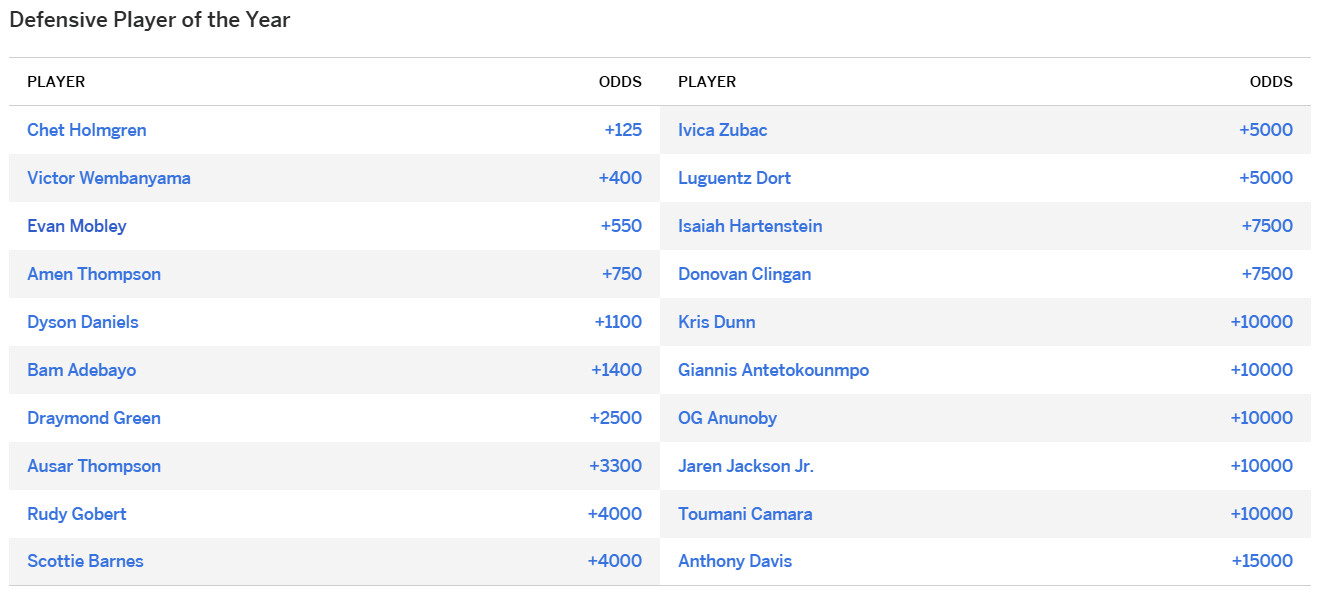
Task: Click the OG Anunoby link
Action: [728, 418]
